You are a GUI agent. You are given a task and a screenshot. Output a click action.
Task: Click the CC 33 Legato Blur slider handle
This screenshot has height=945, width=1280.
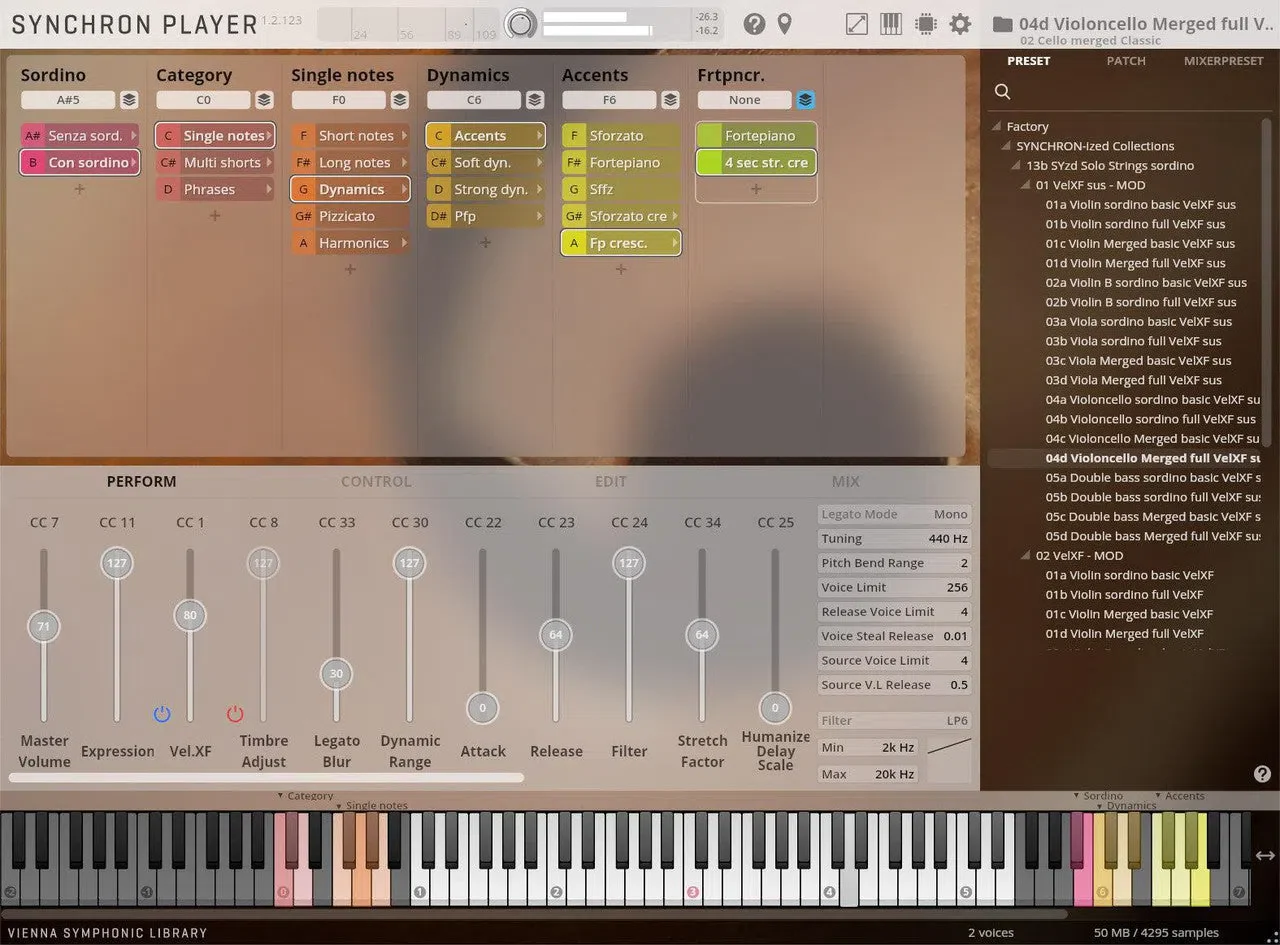[336, 674]
